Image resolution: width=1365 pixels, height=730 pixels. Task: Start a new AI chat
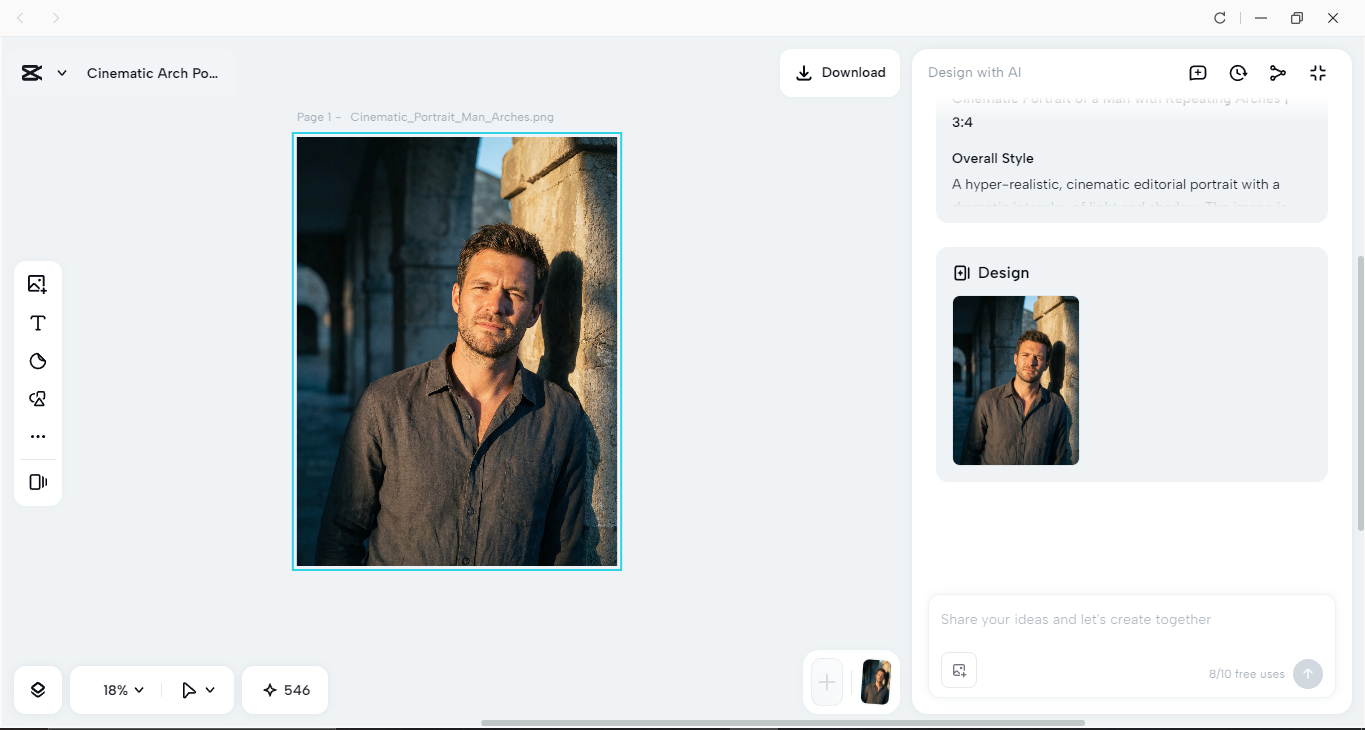[x=1198, y=73]
